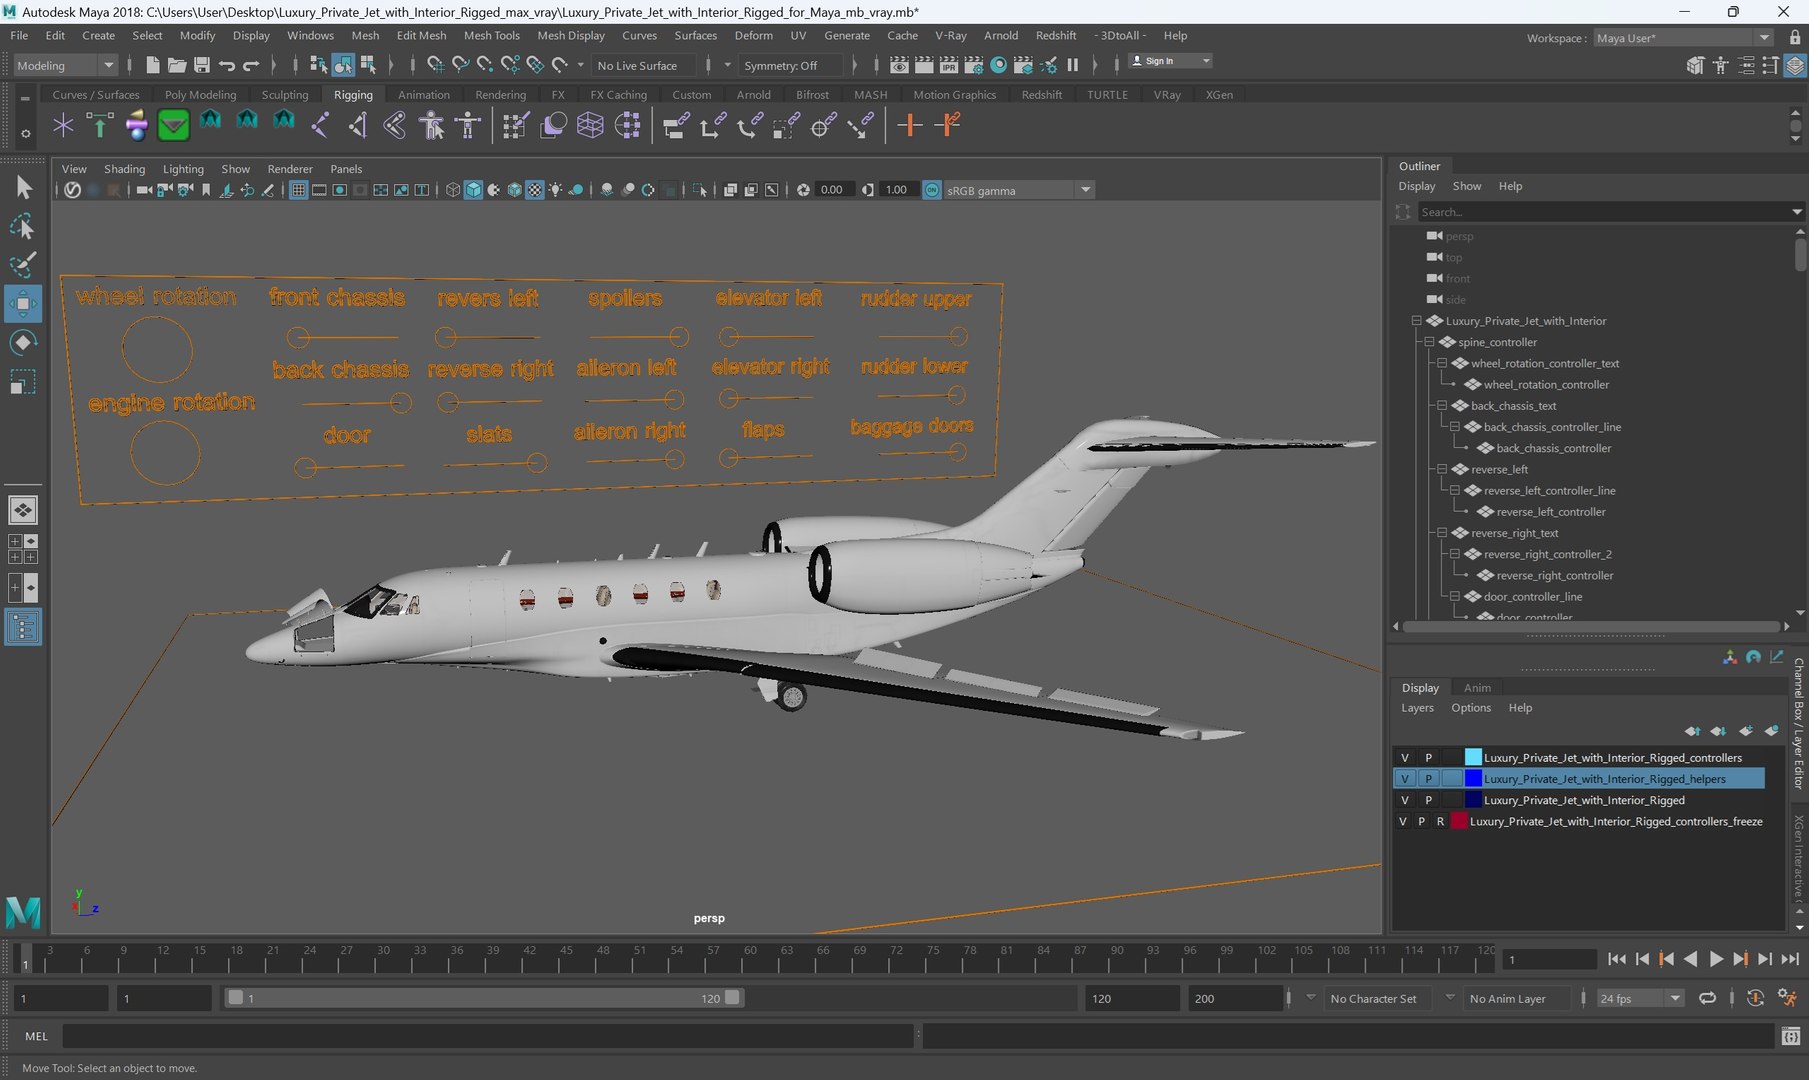
Task: Toggle visibility V of Rigged_controllers layer
Action: 1404,758
